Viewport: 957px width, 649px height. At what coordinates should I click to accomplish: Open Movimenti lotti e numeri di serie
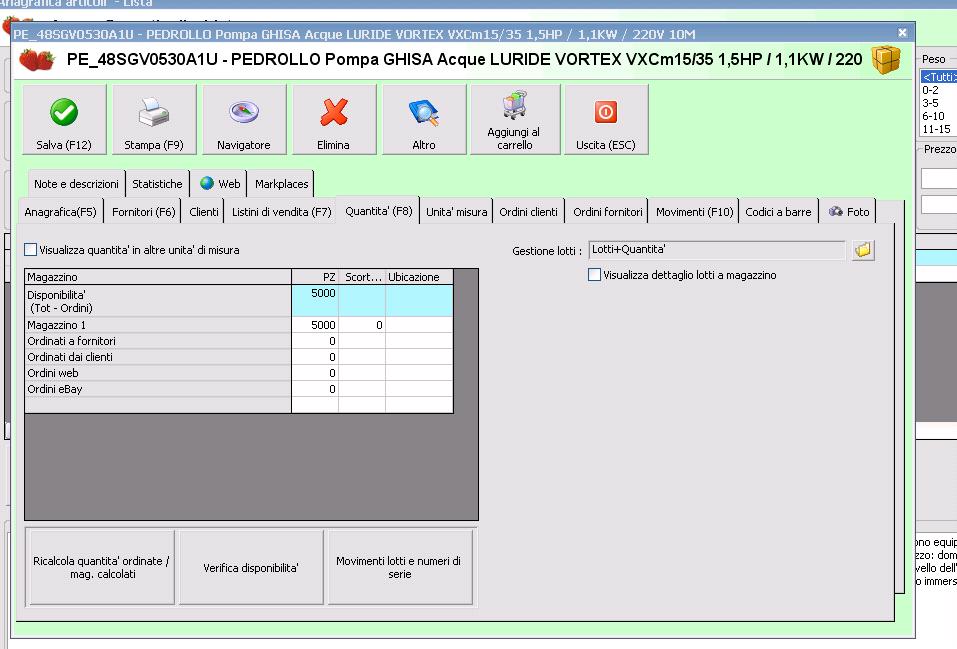coord(400,567)
